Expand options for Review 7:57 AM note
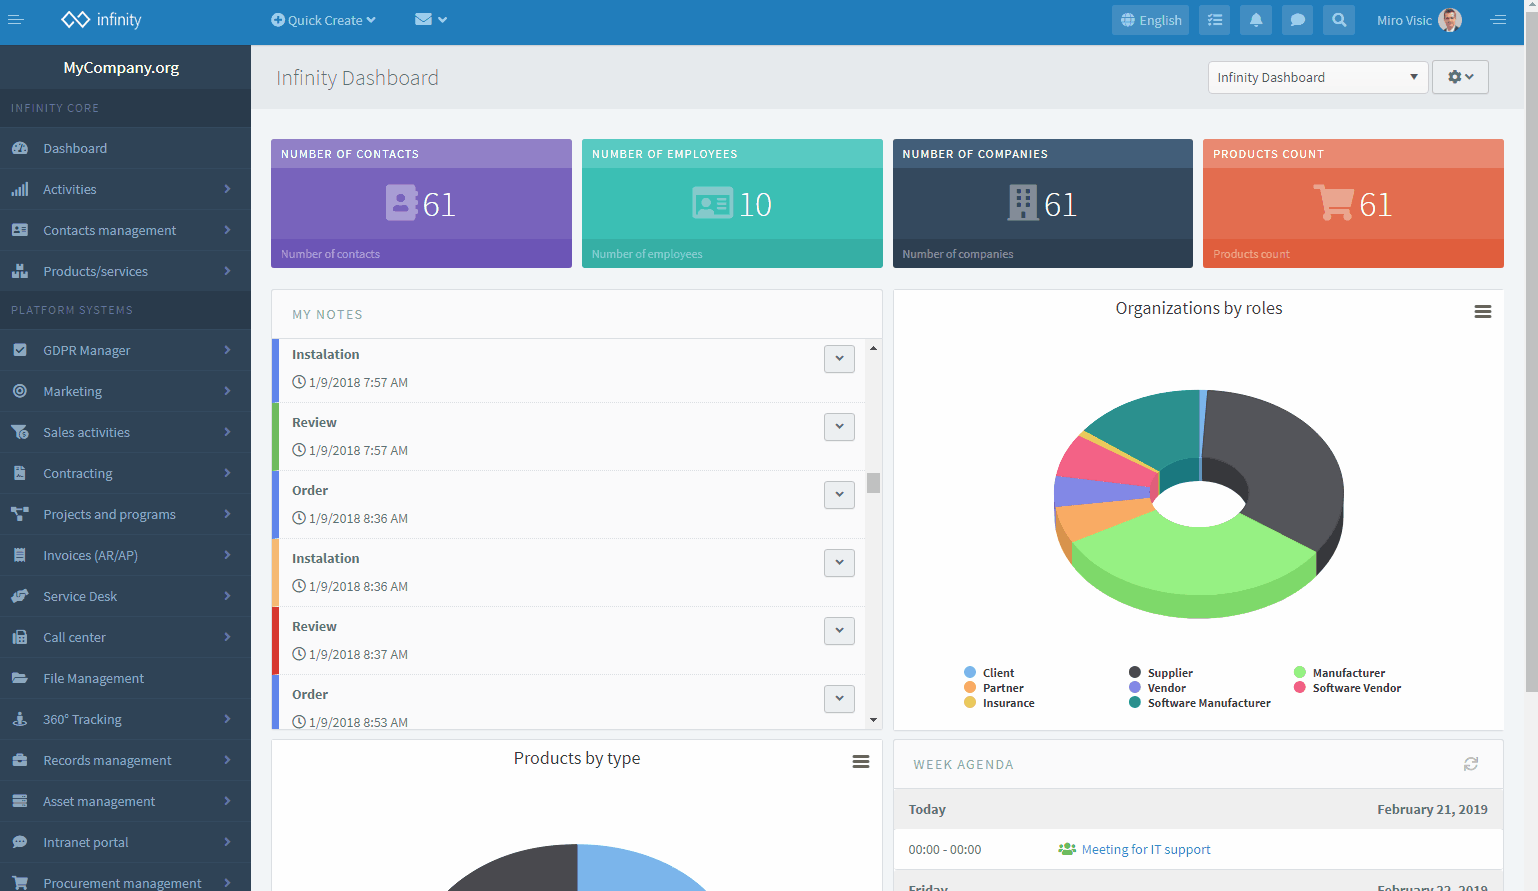Viewport: 1538px width, 891px height. 839,427
